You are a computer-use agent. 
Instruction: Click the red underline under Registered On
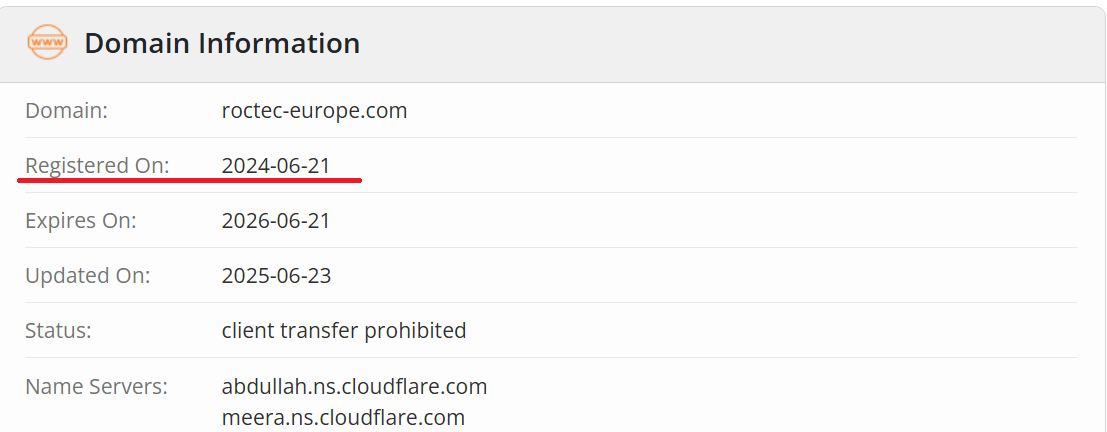click(x=190, y=181)
